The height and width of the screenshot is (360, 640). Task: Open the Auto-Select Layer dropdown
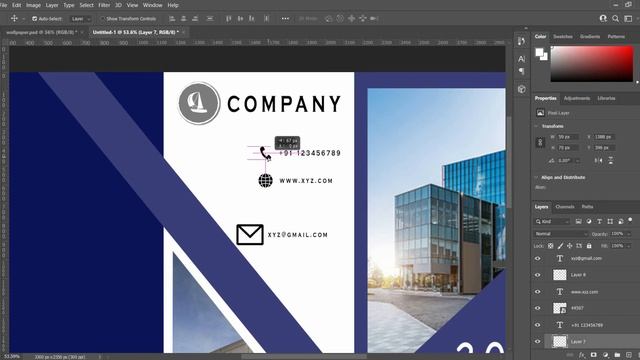point(80,19)
